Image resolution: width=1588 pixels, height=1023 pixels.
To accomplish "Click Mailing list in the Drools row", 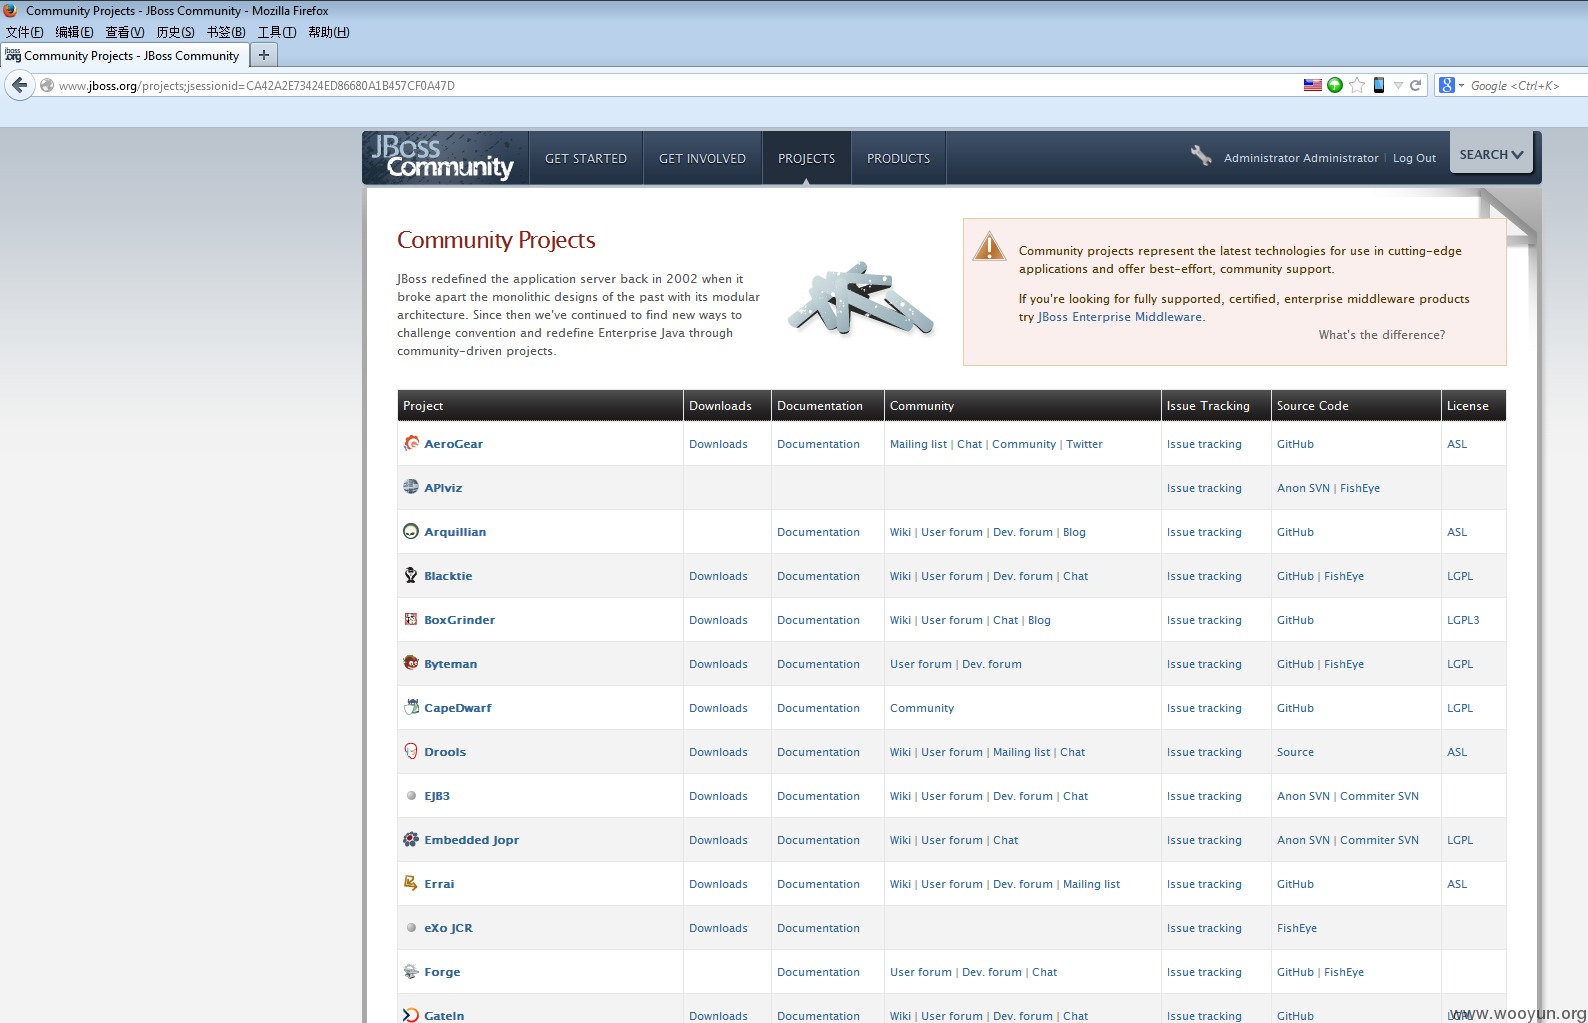I will click(x=1021, y=752).
